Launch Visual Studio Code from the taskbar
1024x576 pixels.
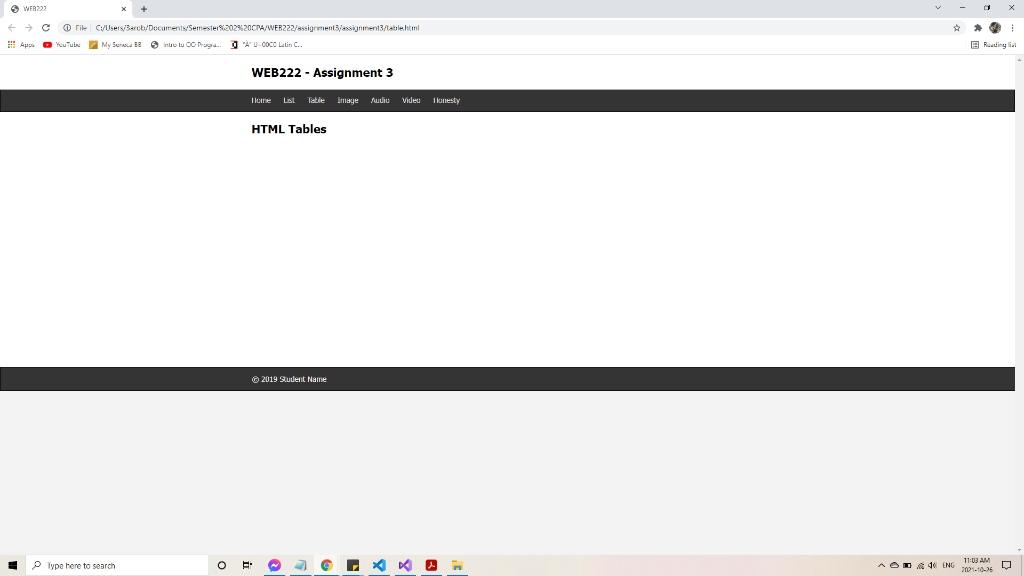pyautogui.click(x=379, y=565)
